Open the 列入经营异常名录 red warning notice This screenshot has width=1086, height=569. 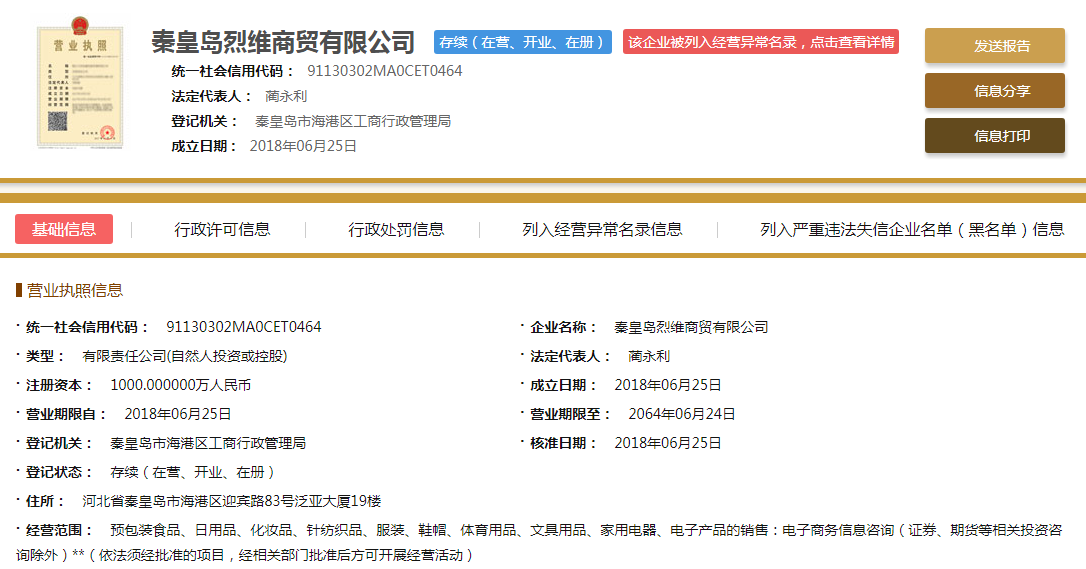(761, 42)
